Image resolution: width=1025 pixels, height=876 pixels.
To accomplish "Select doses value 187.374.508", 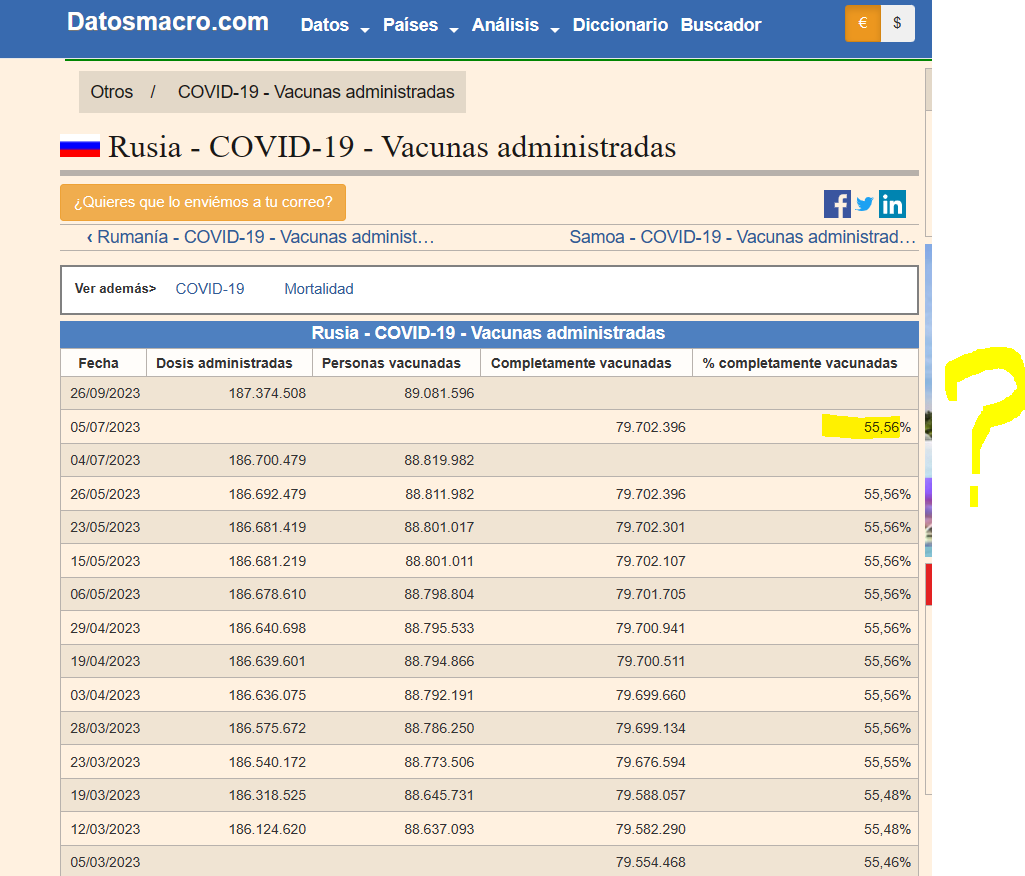I will pos(267,393).
